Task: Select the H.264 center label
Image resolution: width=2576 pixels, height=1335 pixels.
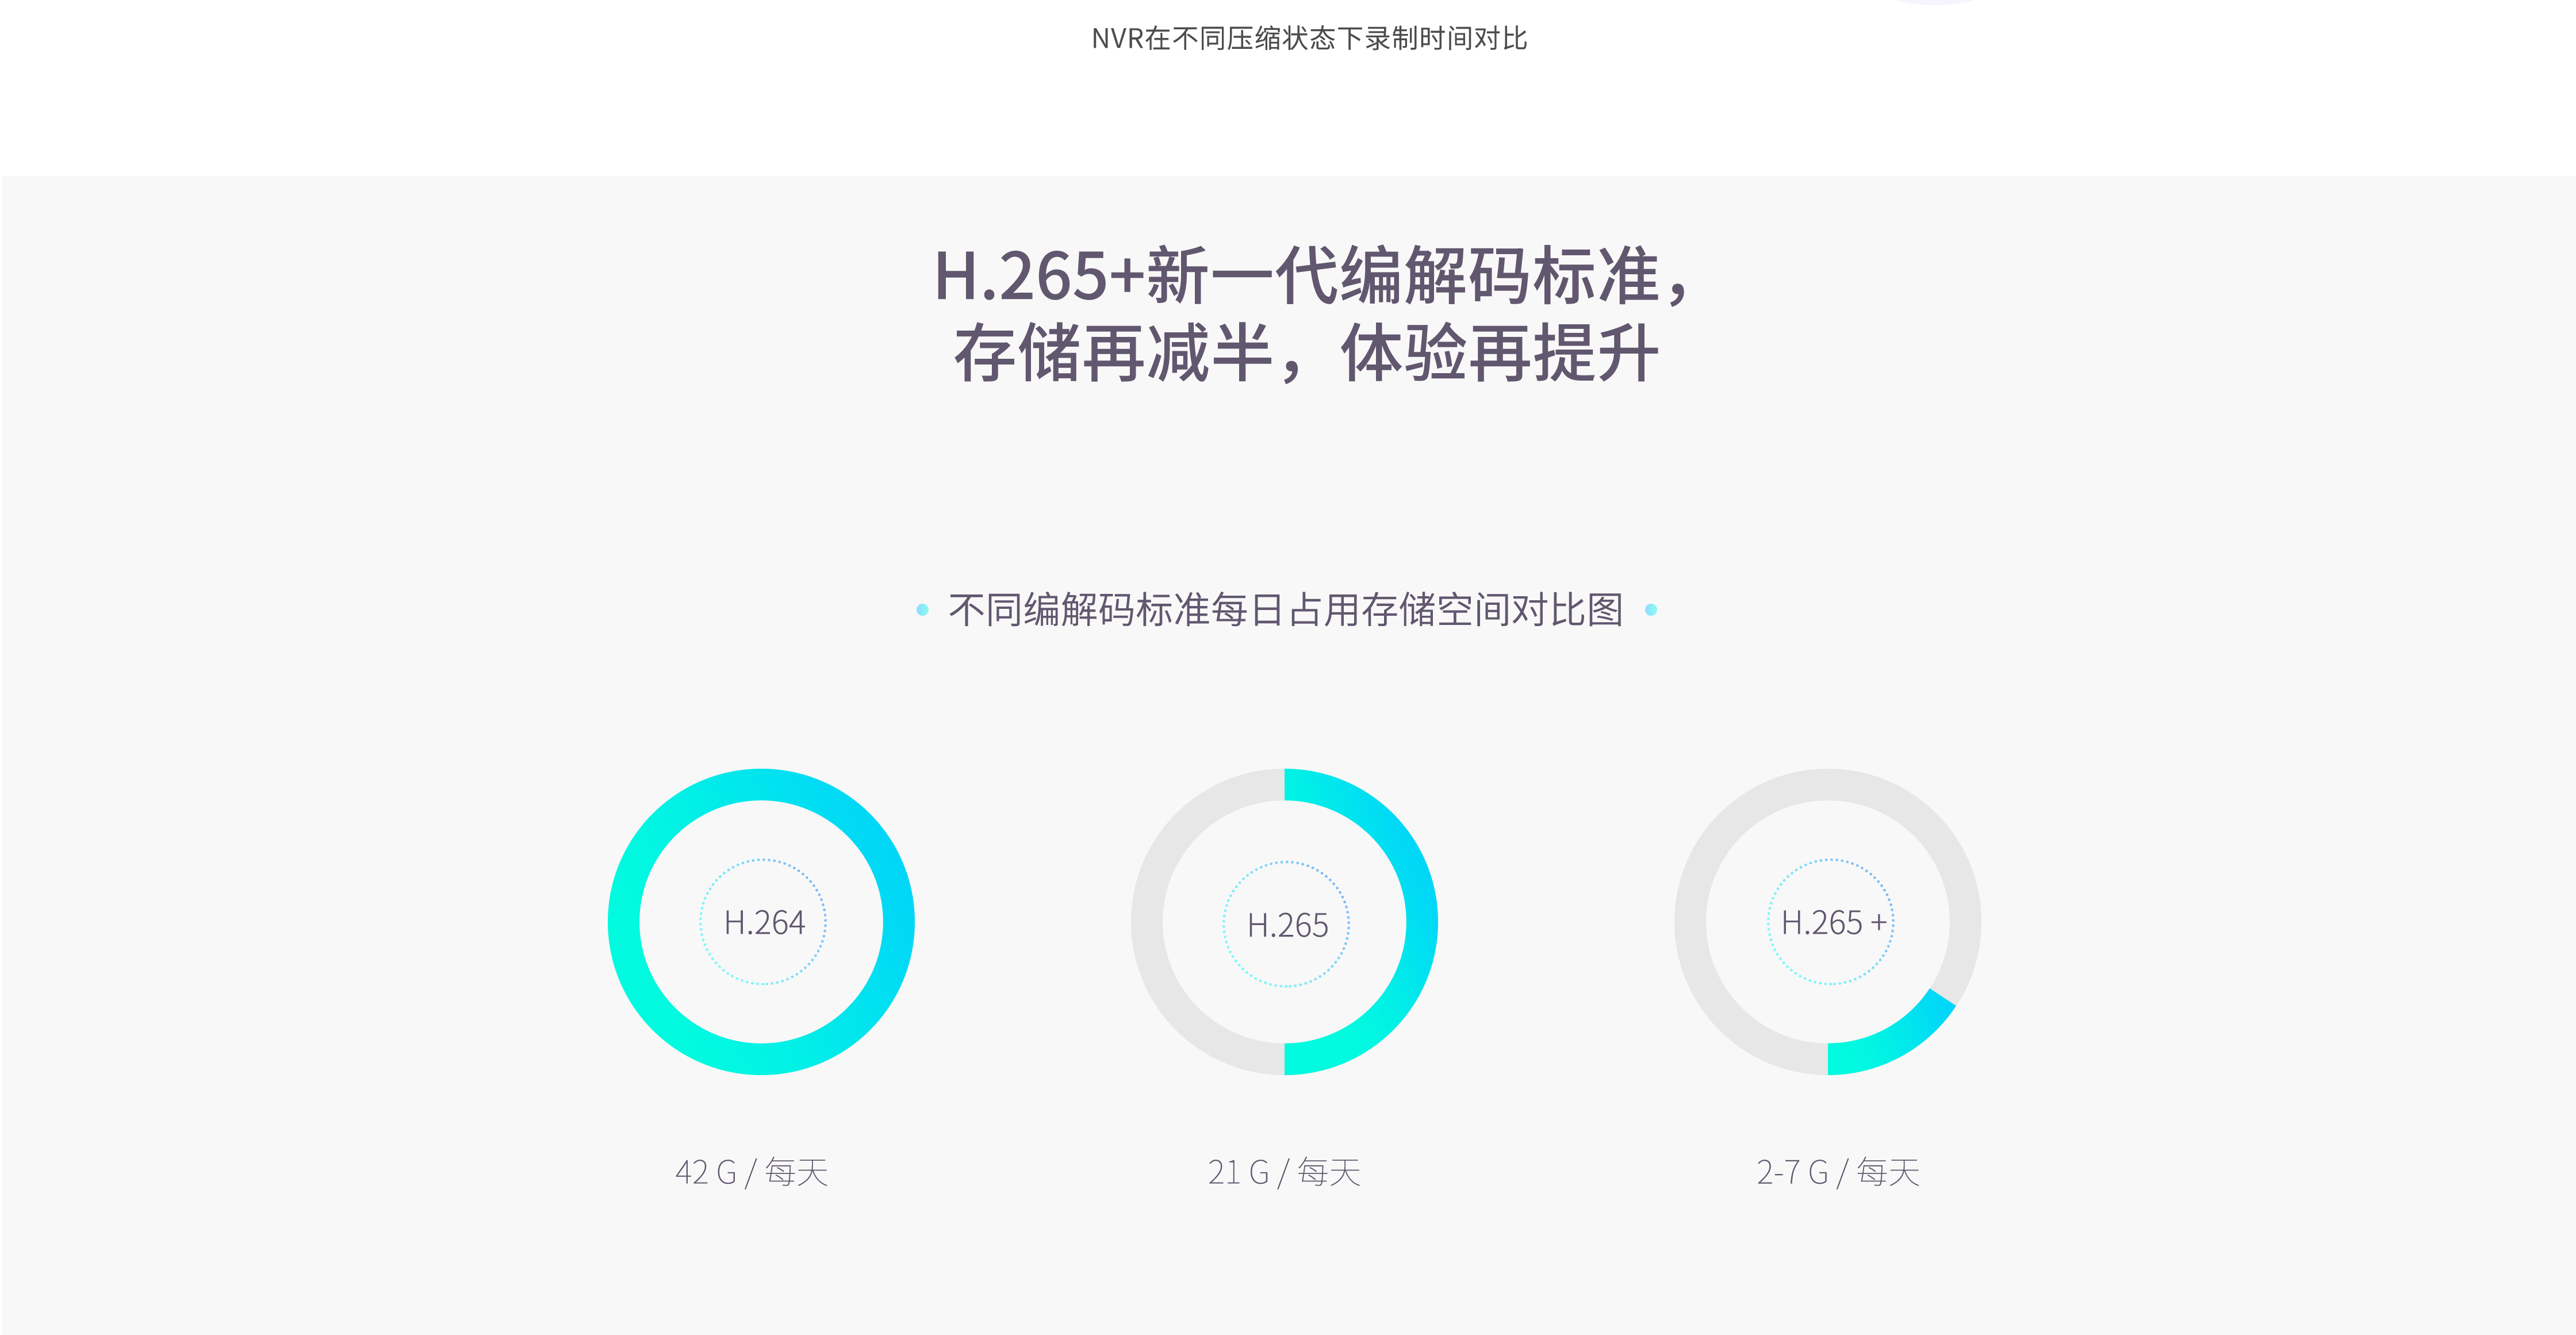Action: click(x=764, y=922)
